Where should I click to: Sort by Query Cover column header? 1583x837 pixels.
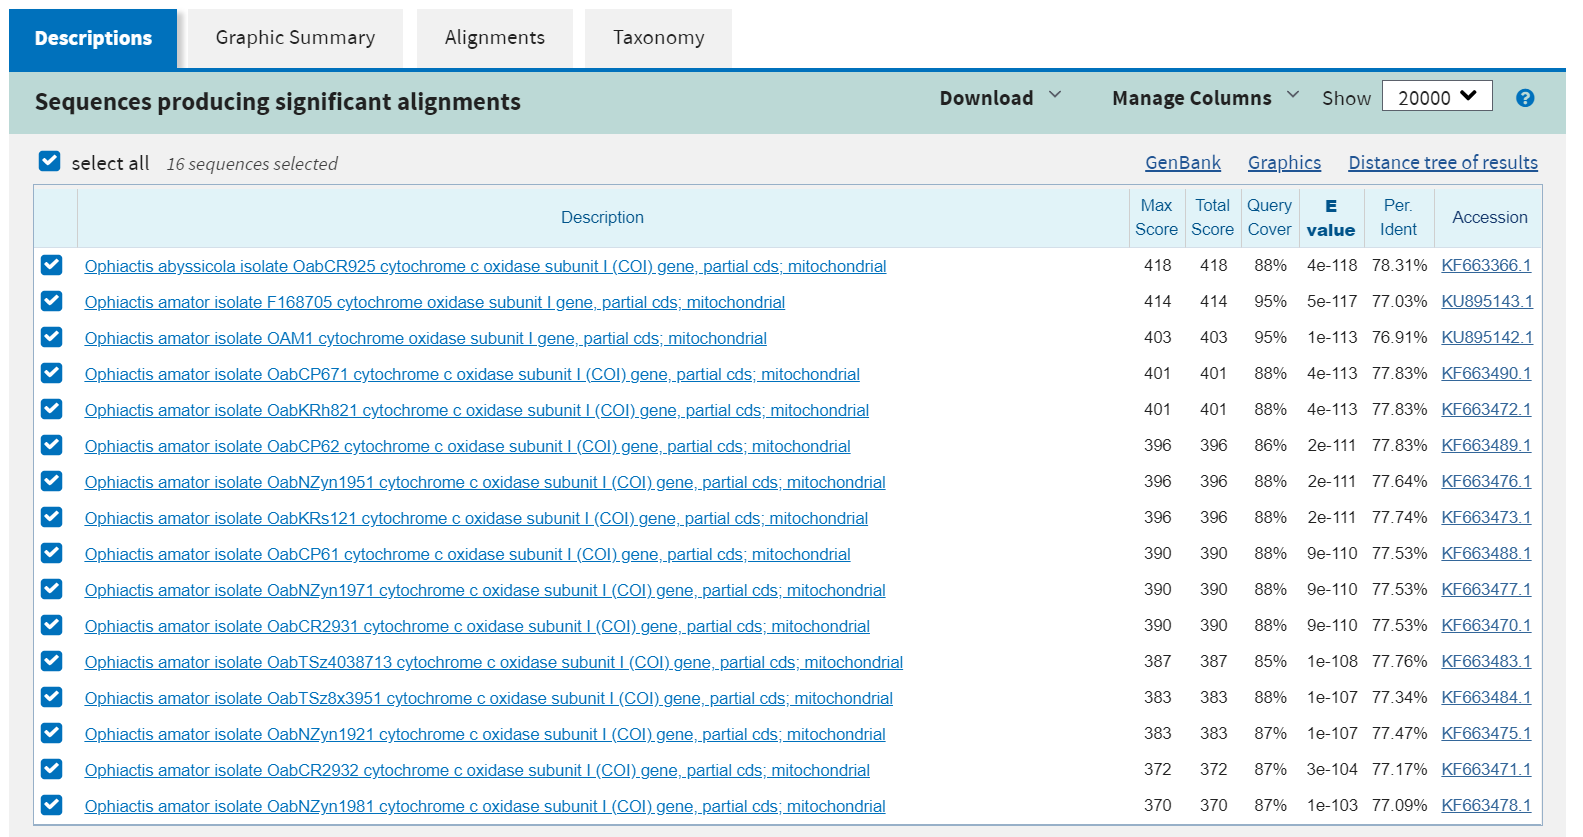tap(1269, 217)
